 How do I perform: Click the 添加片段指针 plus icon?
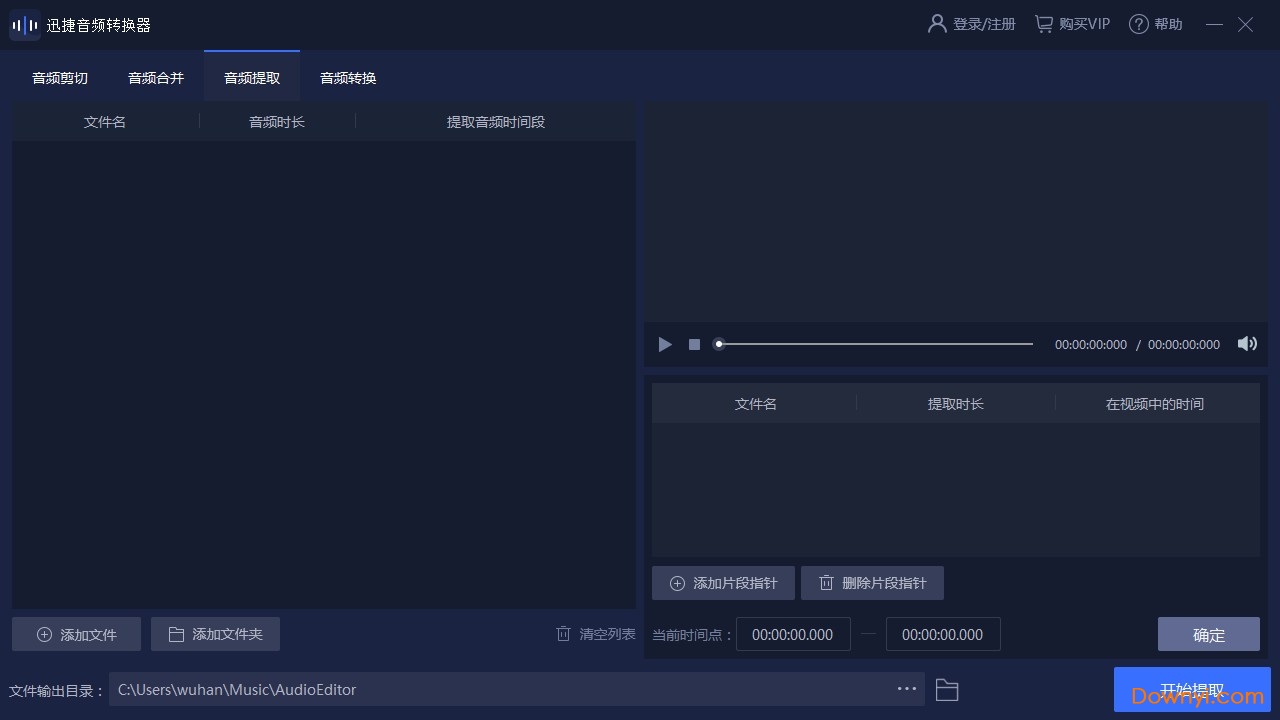[x=677, y=583]
